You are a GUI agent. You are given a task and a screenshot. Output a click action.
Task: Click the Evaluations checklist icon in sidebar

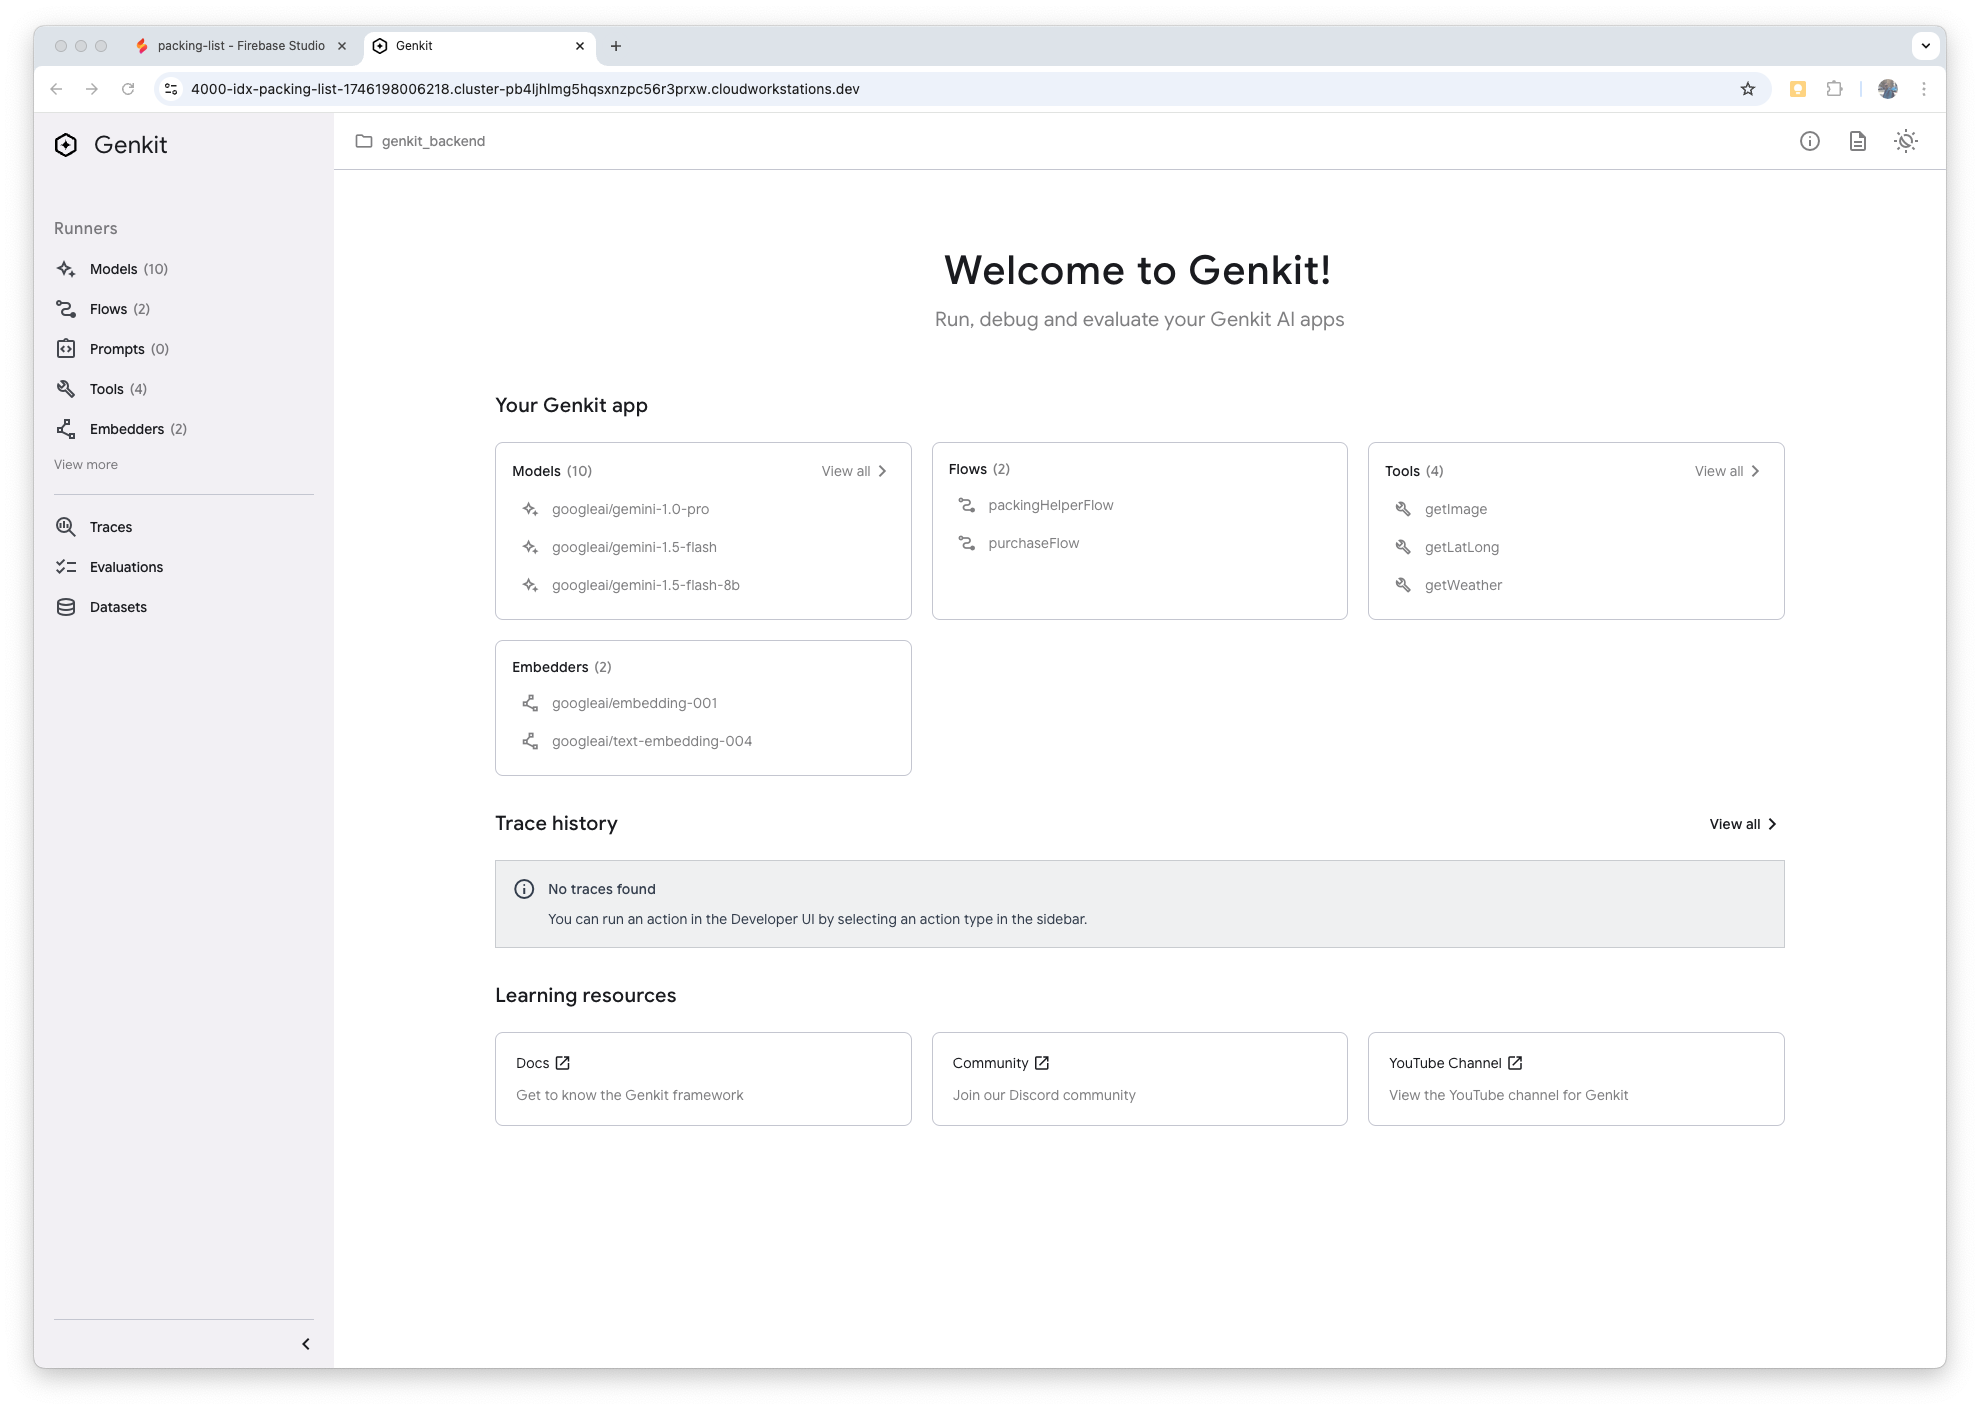click(x=66, y=567)
